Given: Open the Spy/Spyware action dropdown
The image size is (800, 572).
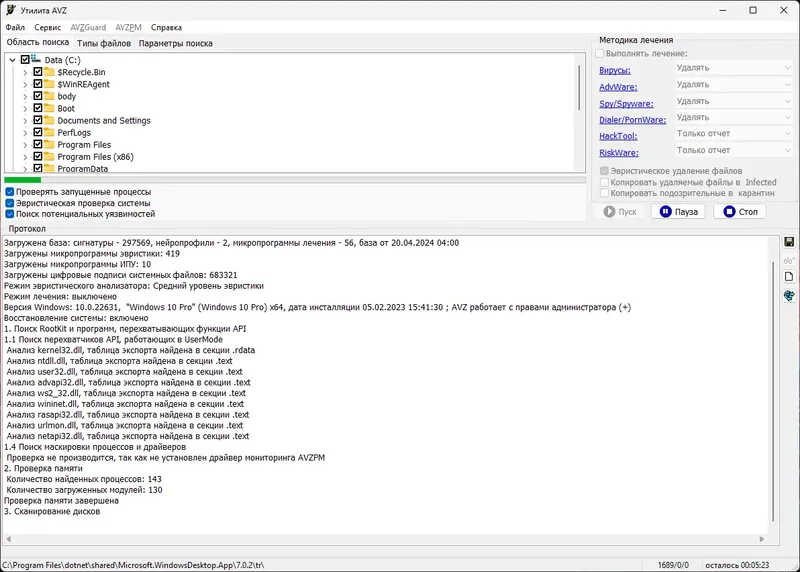Looking at the screenshot, I should coord(733,101).
